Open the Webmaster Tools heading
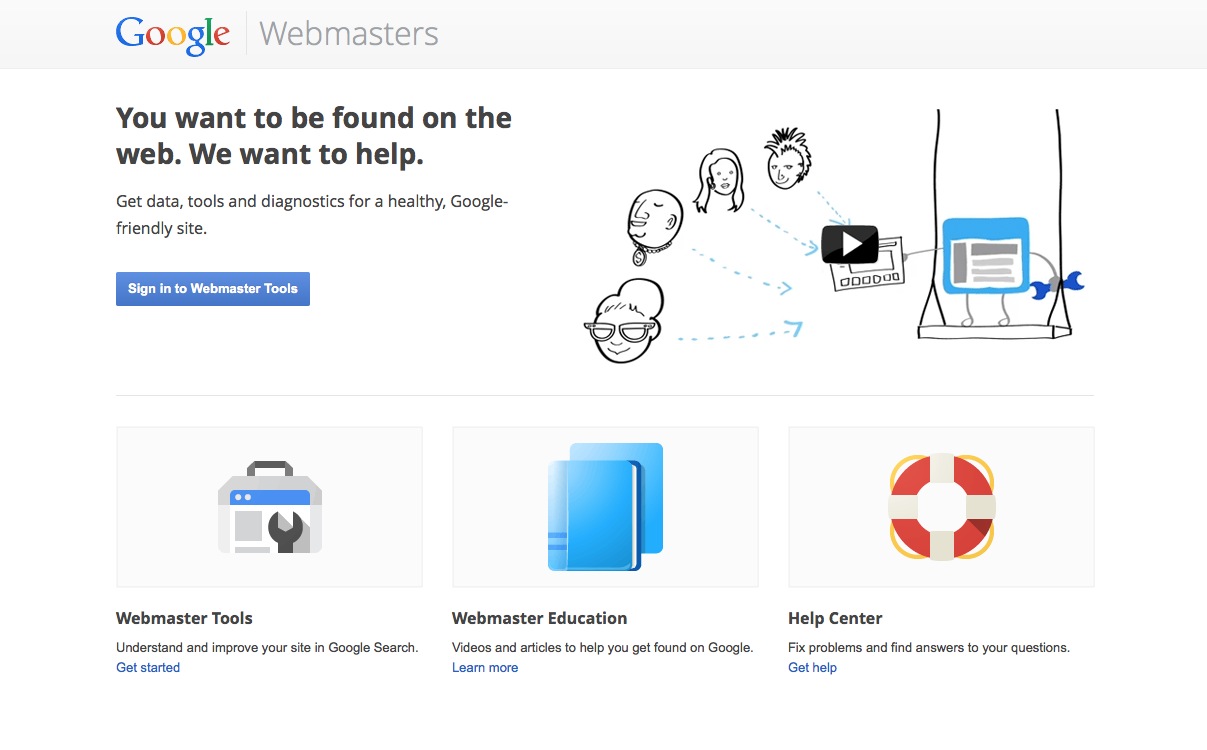The width and height of the screenshot is (1207, 750). [184, 618]
